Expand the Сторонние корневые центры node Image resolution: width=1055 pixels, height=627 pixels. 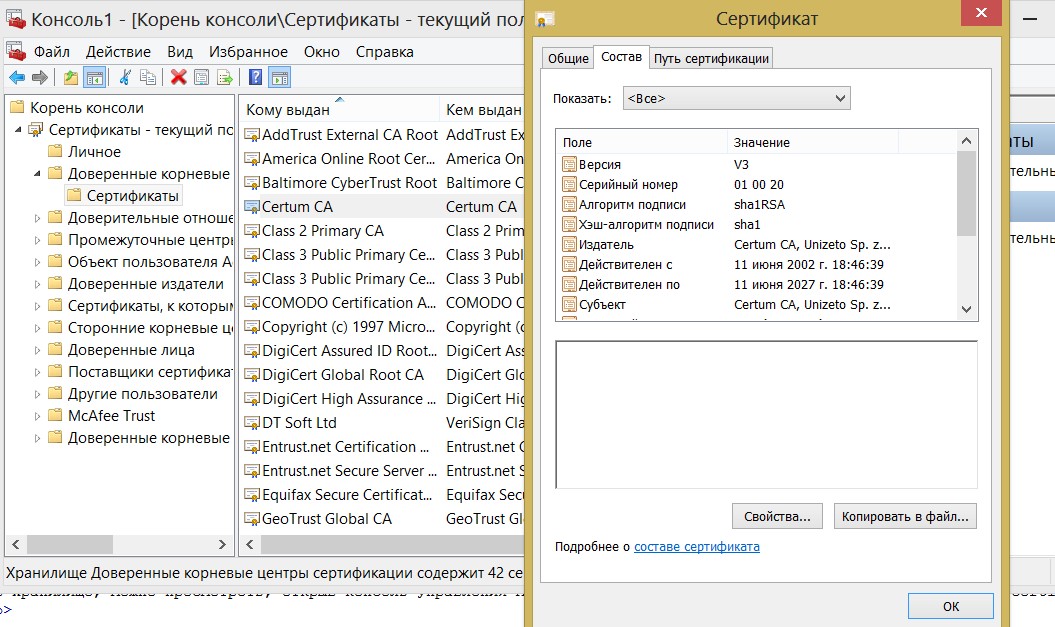[37, 328]
